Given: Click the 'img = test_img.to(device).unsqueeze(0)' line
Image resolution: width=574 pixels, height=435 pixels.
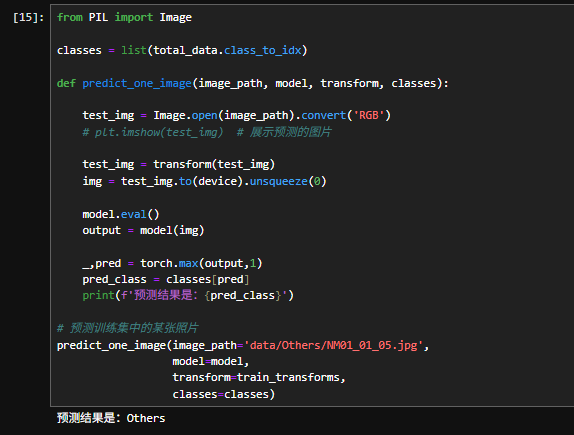Looking at the screenshot, I should pos(204,181).
